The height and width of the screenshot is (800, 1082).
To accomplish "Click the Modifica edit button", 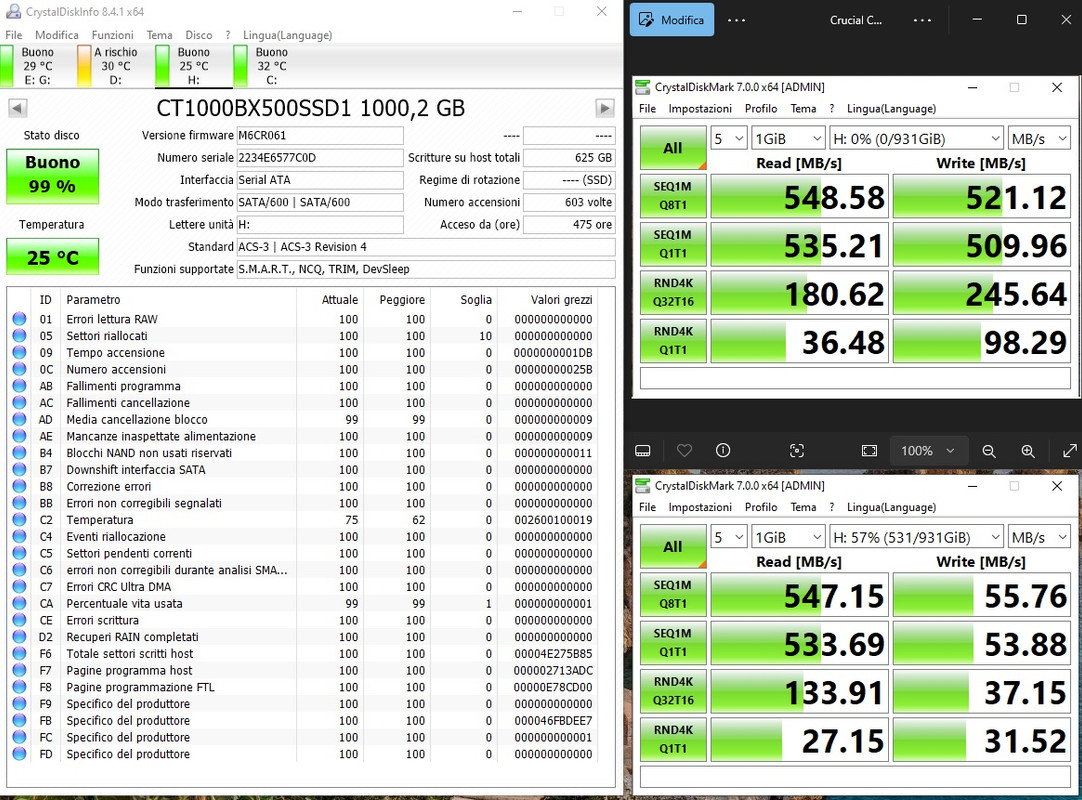I will 672,20.
